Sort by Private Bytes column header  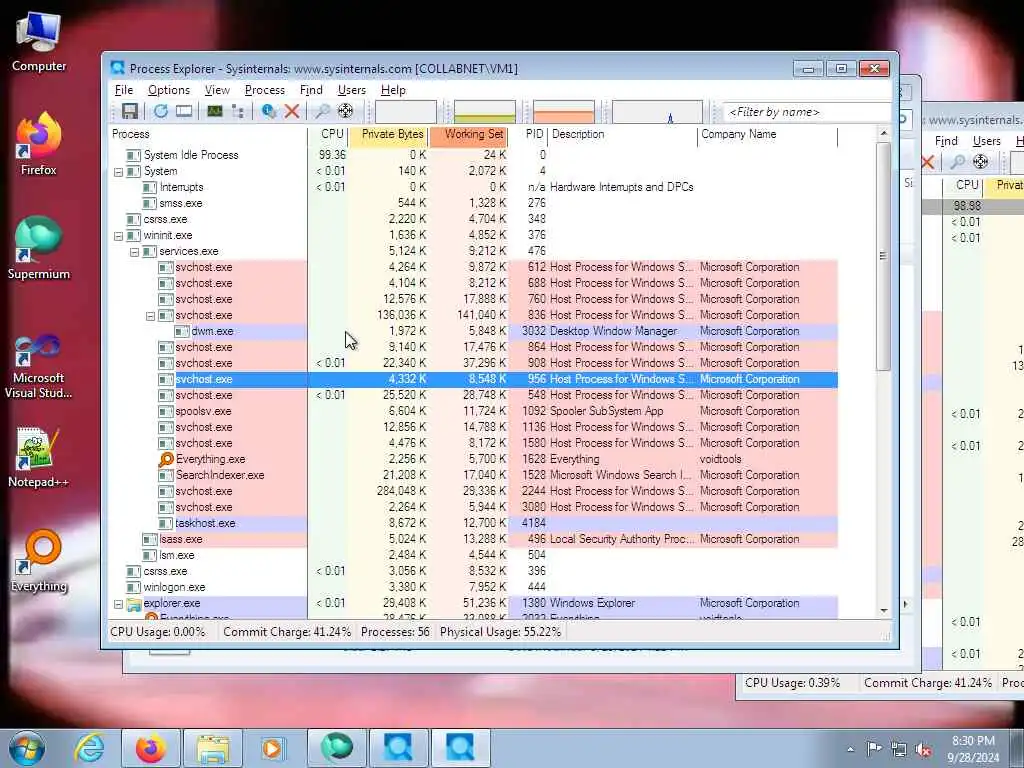coord(388,135)
